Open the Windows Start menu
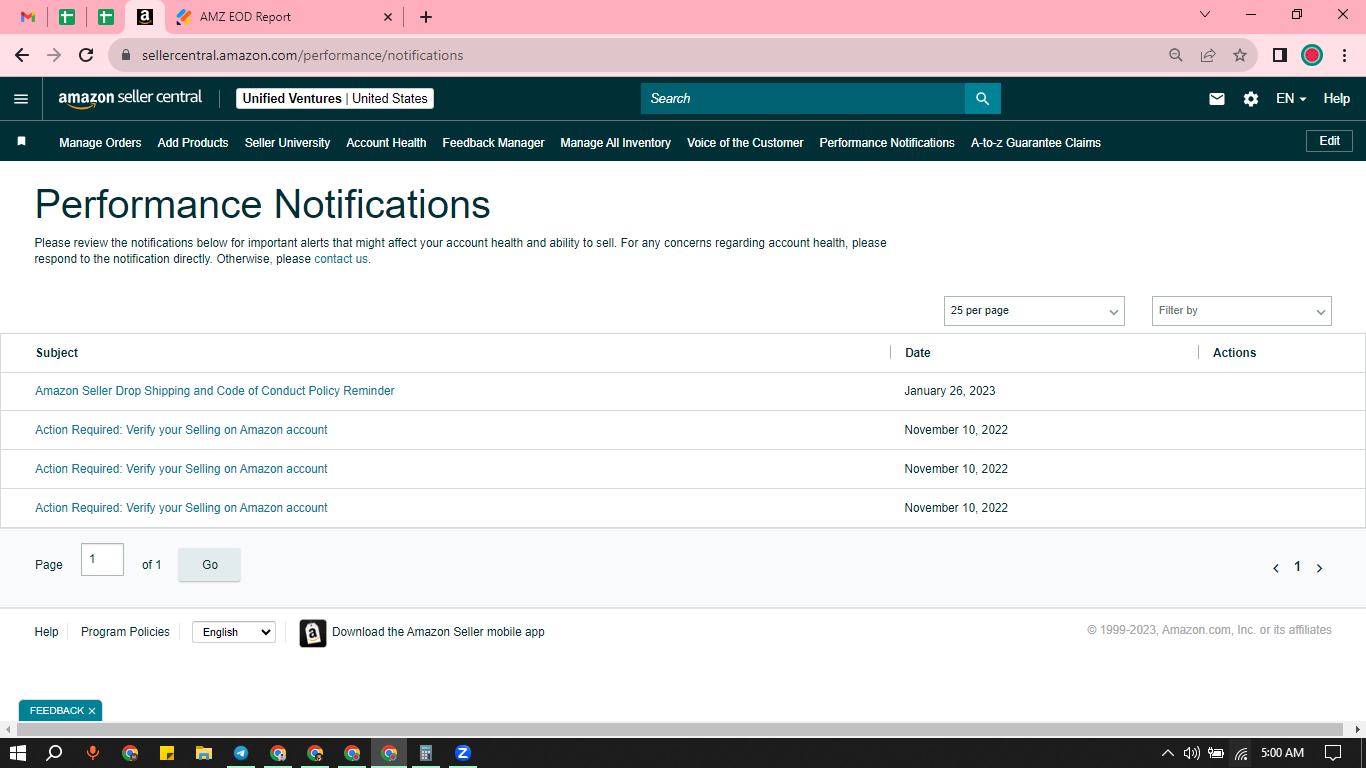Image resolution: width=1366 pixels, height=768 pixels. (18, 753)
